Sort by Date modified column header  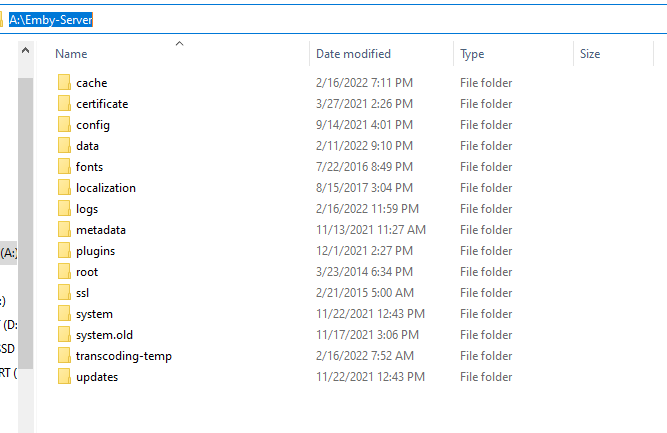tap(353, 54)
